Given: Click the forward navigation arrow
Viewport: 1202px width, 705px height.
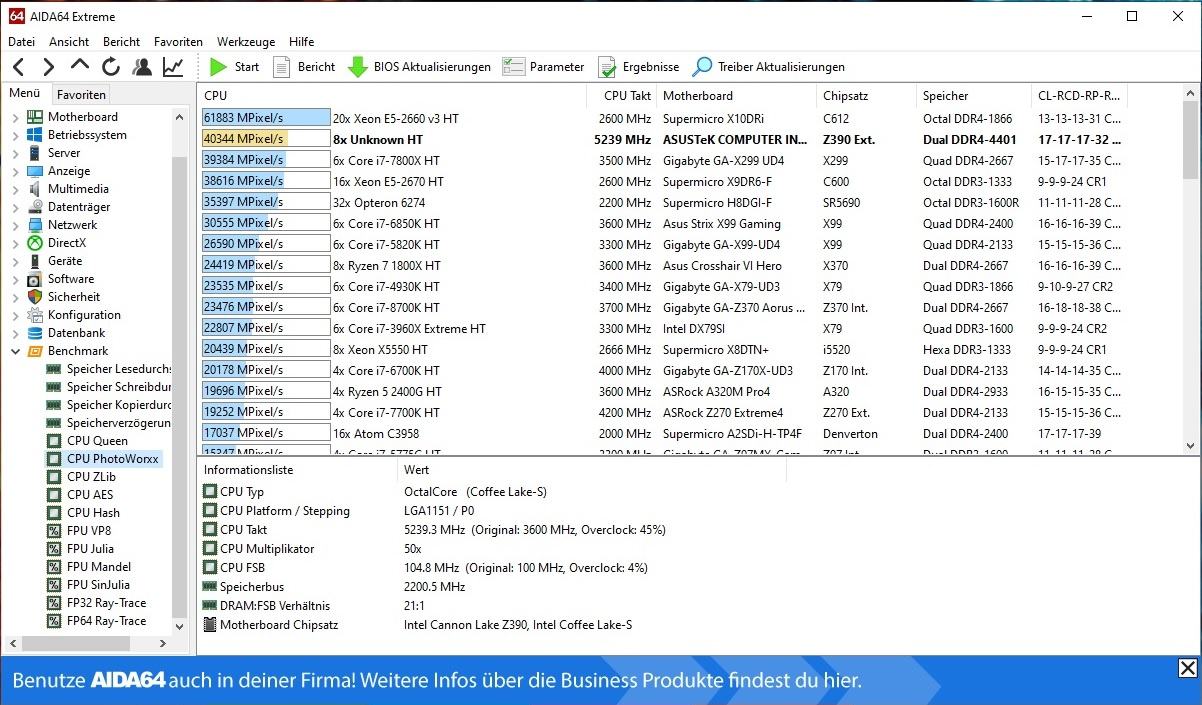Looking at the screenshot, I should pyautogui.click(x=48, y=67).
